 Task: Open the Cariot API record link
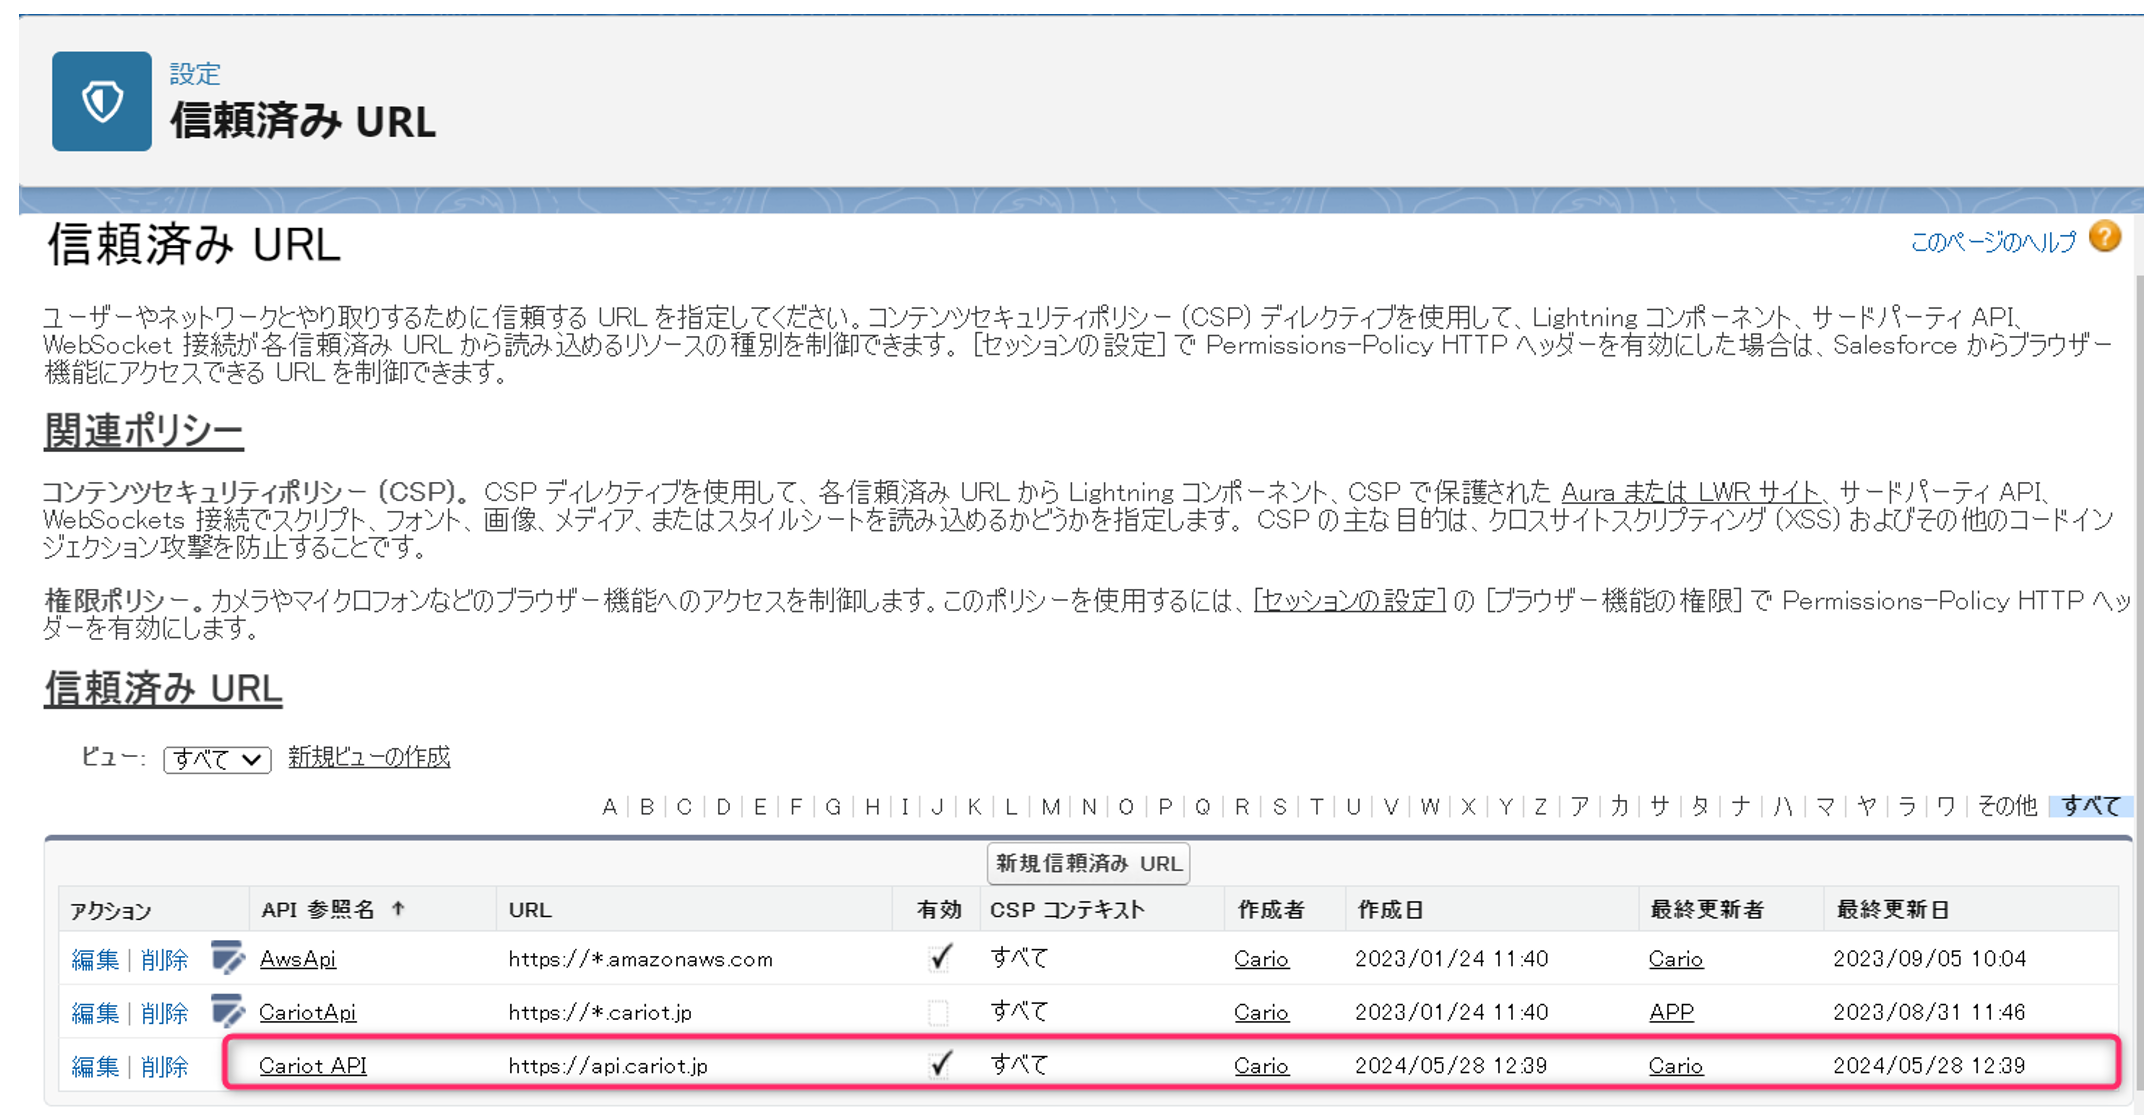tap(312, 1066)
